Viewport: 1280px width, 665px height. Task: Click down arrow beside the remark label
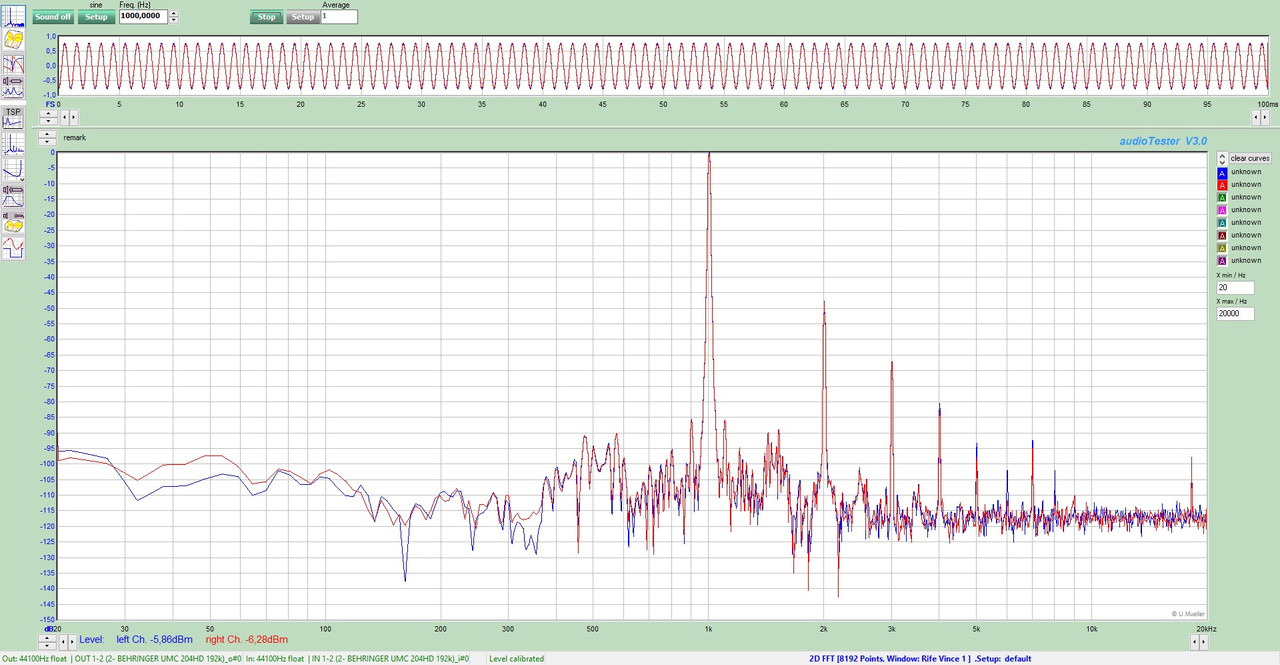[47, 142]
